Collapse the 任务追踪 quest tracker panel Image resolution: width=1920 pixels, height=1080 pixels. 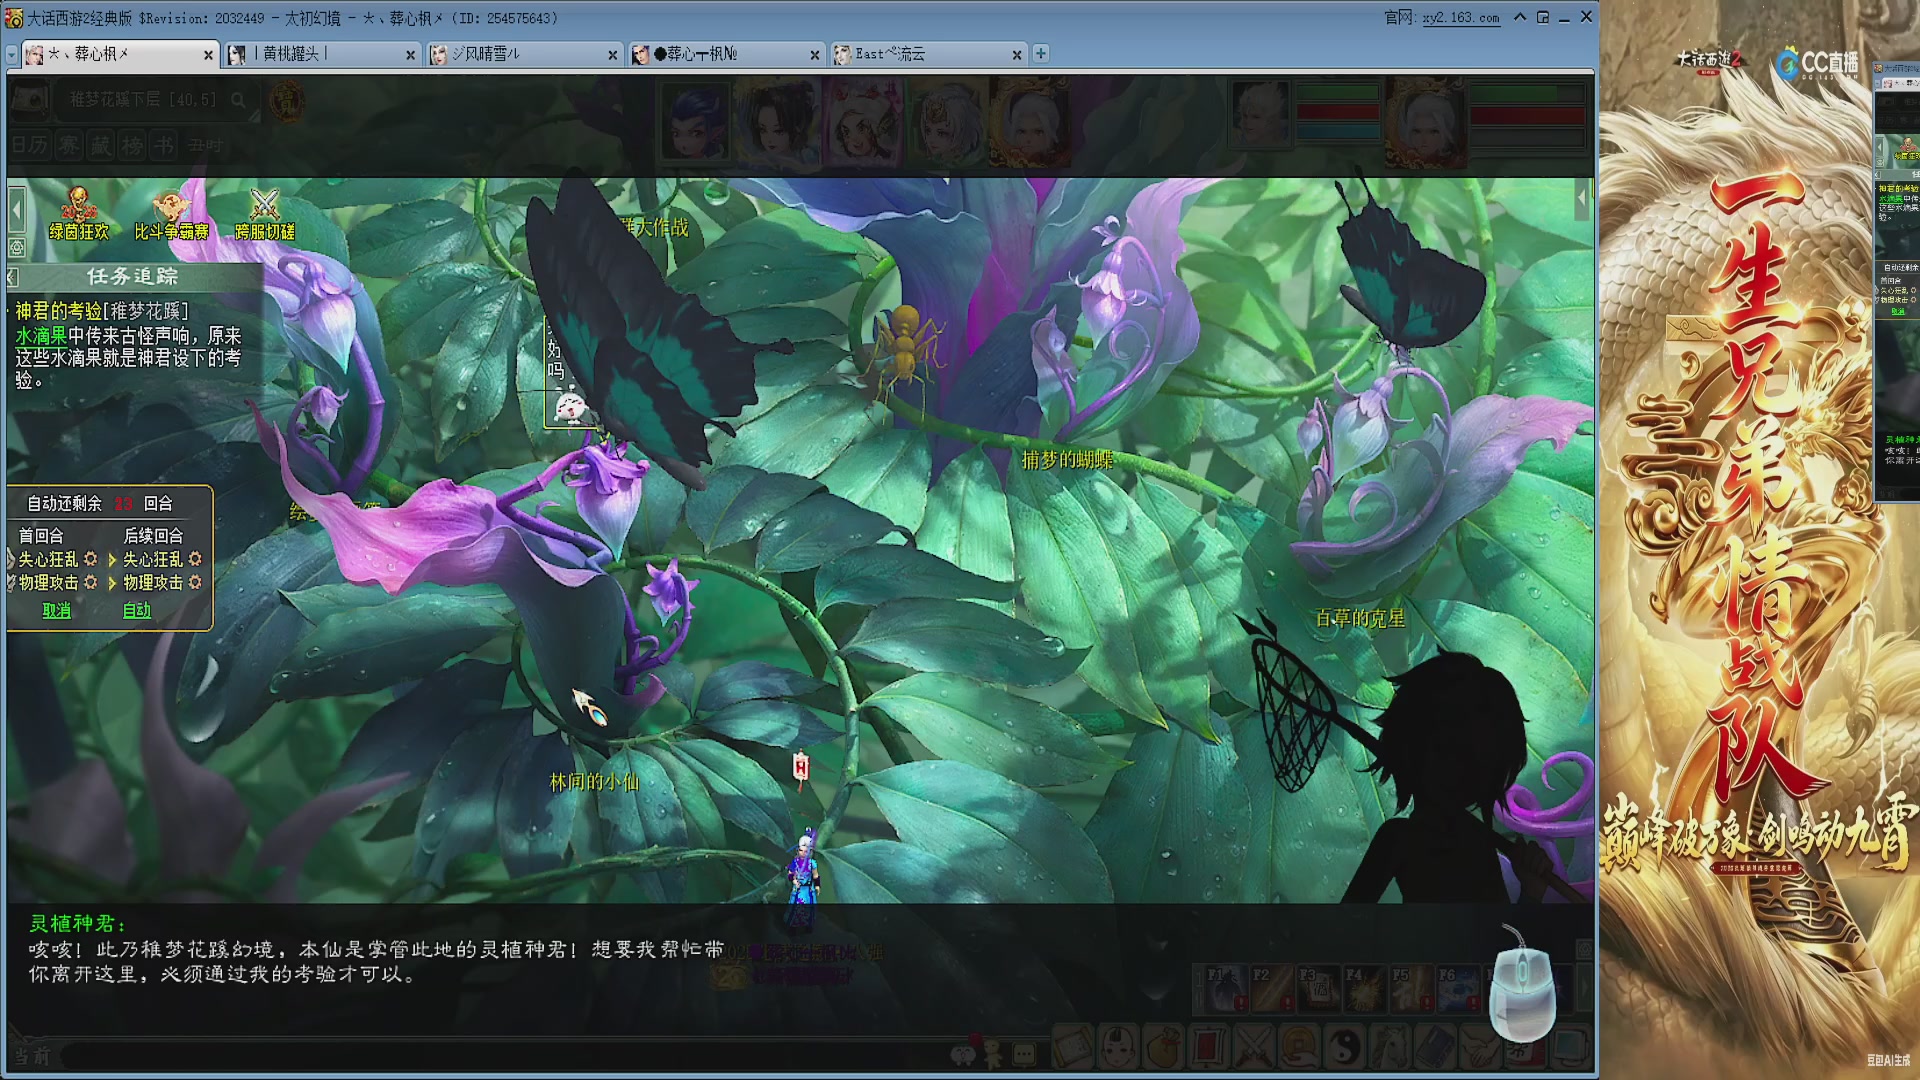tap(13, 277)
